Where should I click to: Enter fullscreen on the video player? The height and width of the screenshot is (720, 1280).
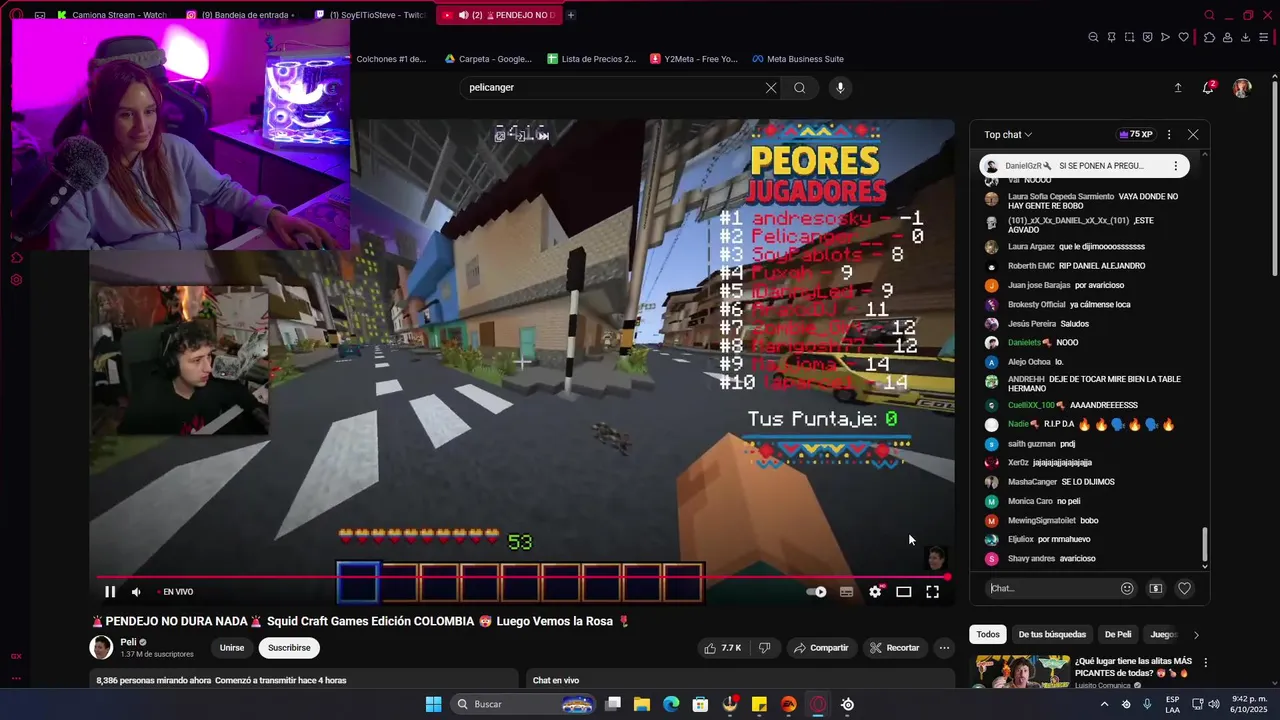pos(932,592)
